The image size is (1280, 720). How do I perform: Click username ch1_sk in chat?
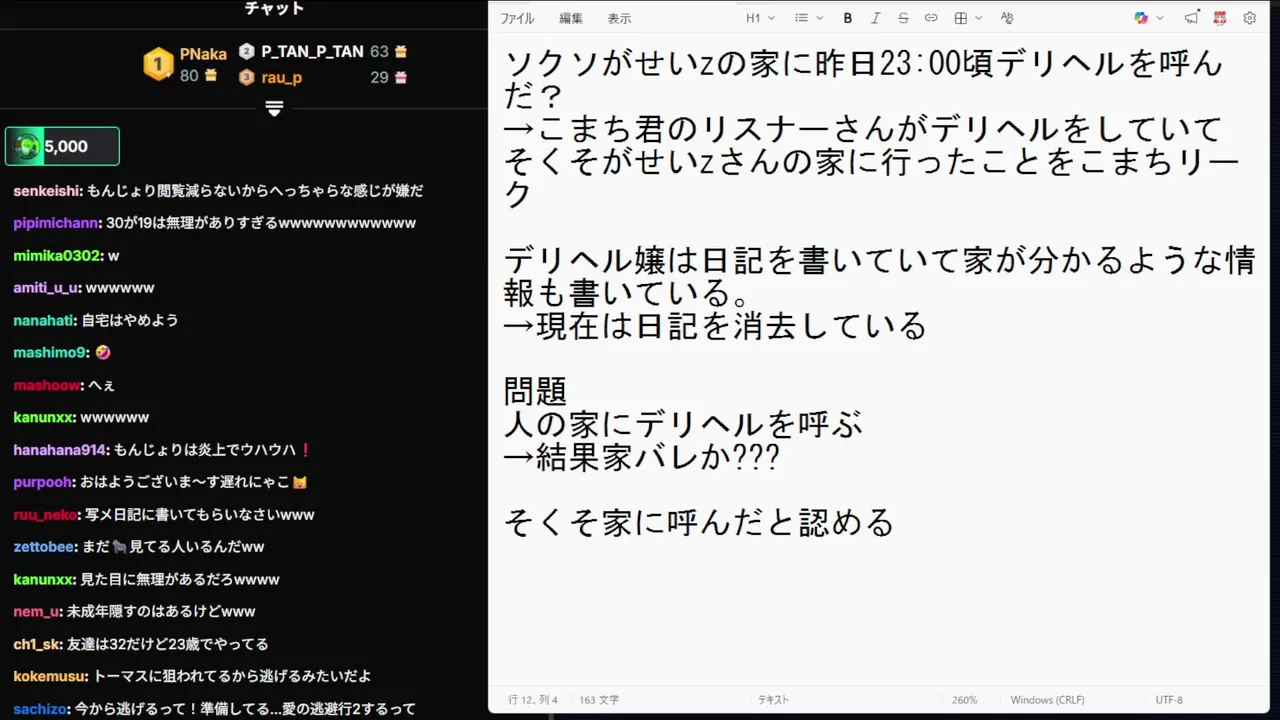[x=38, y=644]
